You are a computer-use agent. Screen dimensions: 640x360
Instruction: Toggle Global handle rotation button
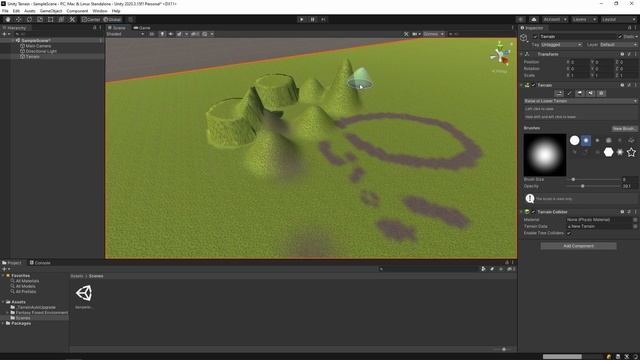point(112,19)
